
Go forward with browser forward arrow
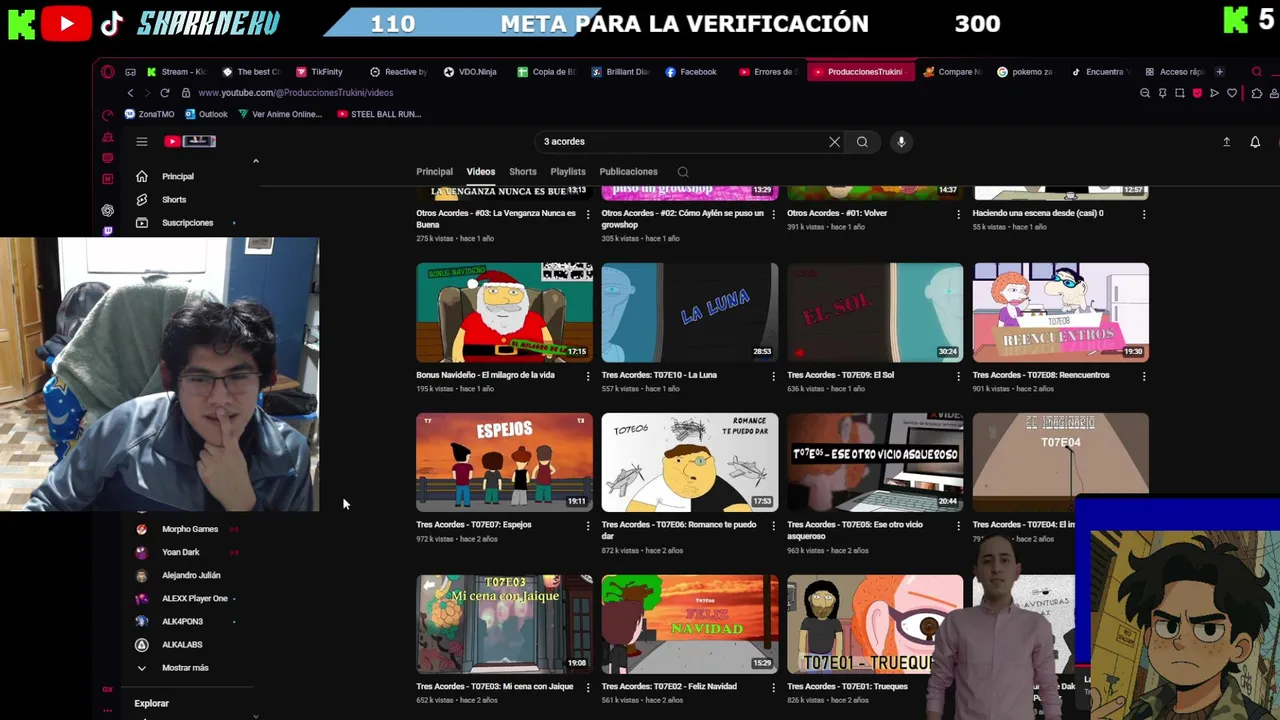click(x=147, y=93)
